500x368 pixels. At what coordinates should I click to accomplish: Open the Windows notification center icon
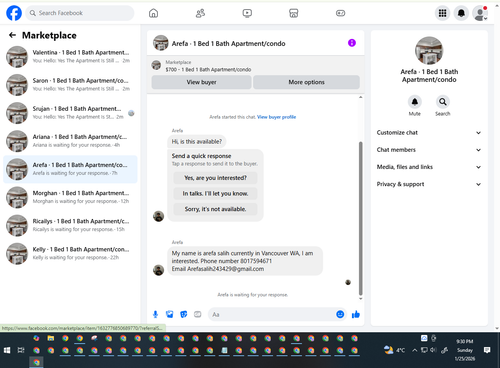tap(487, 350)
